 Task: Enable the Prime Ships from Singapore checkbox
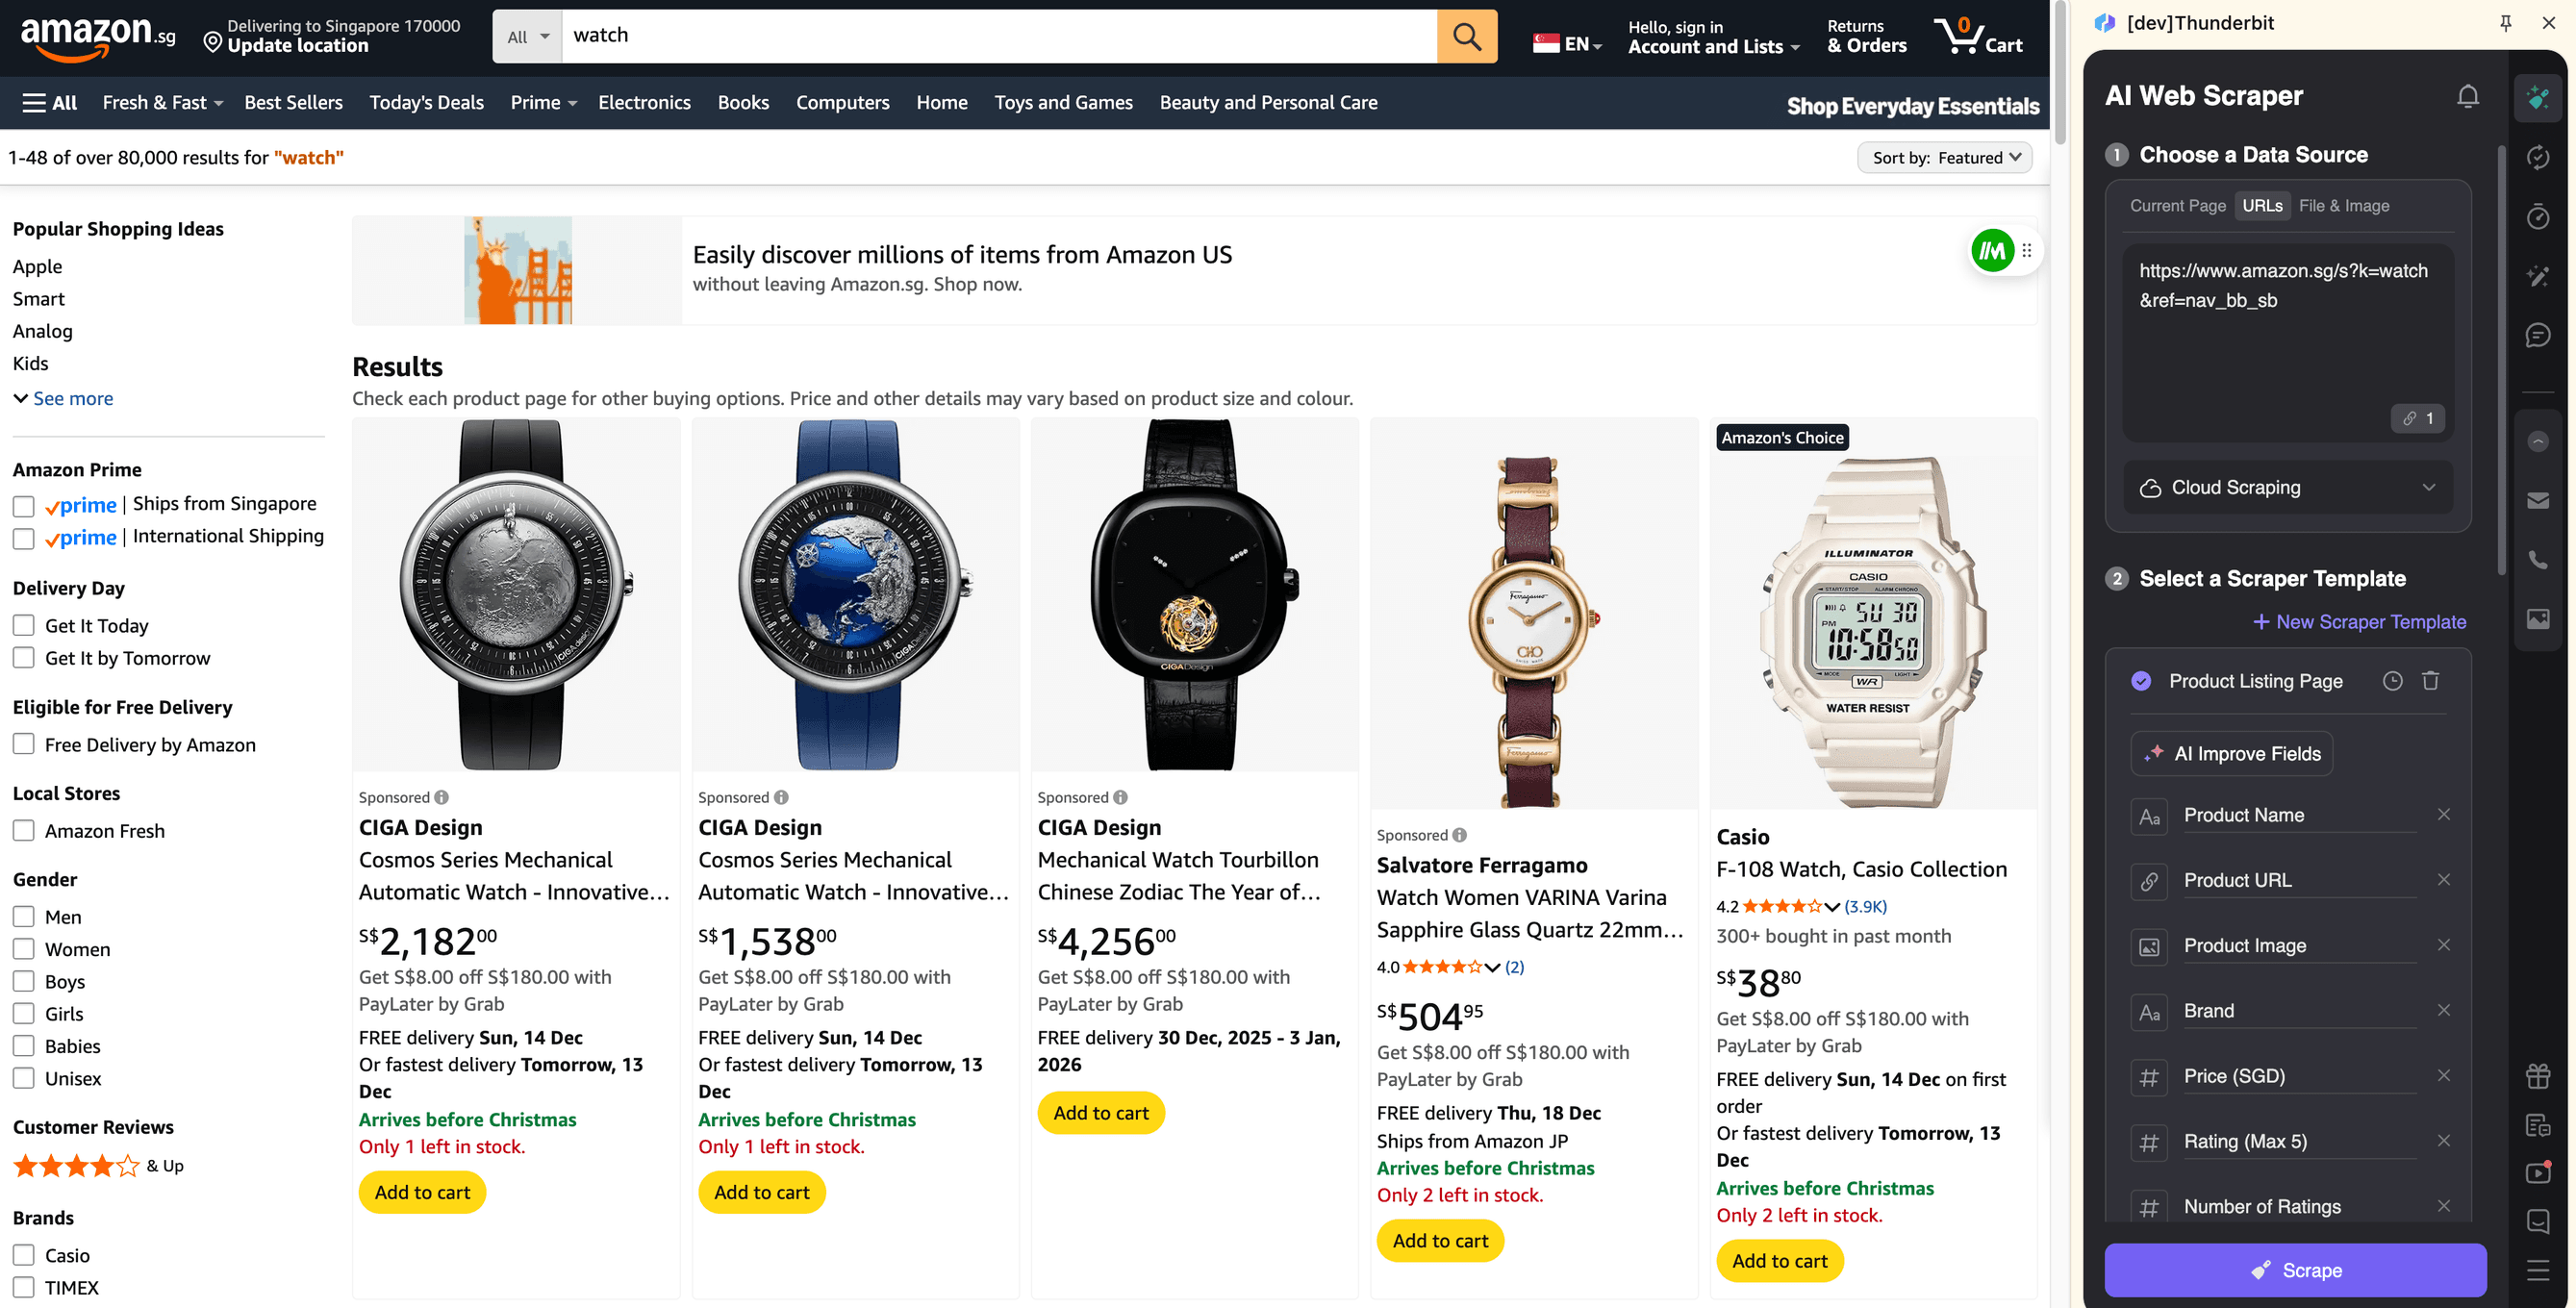pos(23,506)
